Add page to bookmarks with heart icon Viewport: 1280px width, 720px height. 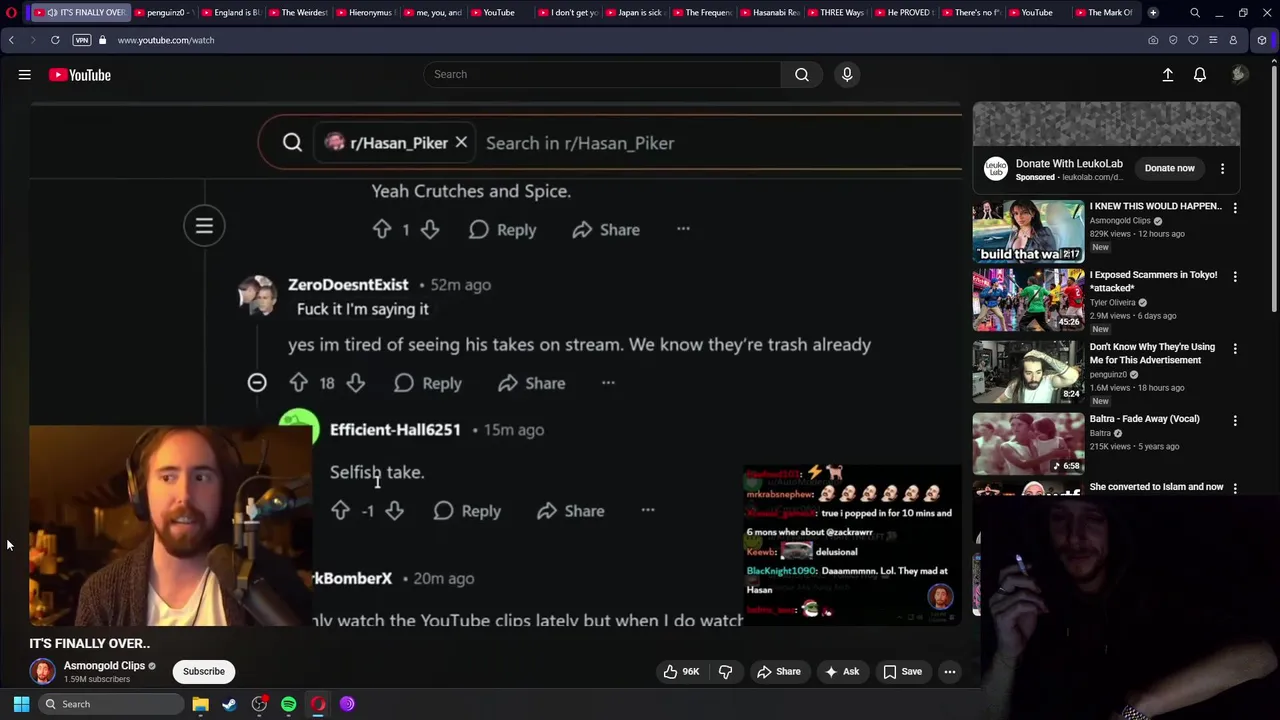click(1193, 40)
